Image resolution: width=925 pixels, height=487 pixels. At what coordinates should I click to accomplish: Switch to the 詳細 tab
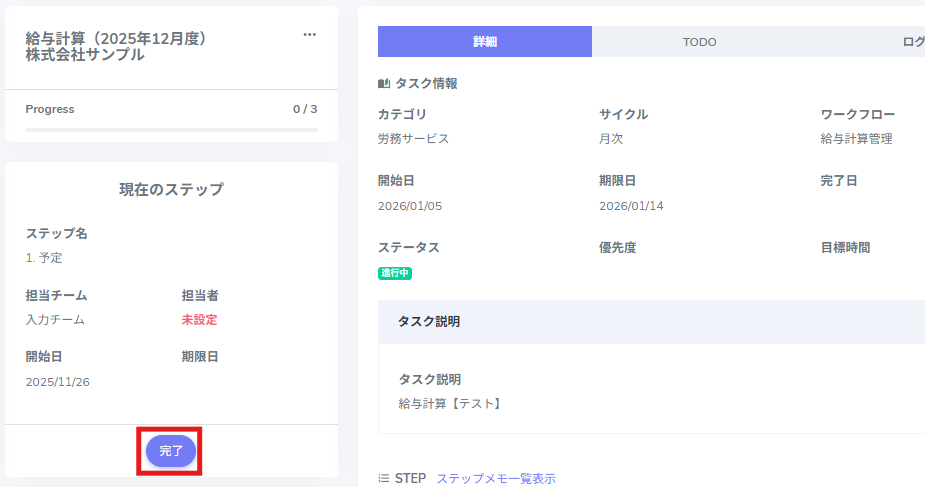(x=485, y=42)
